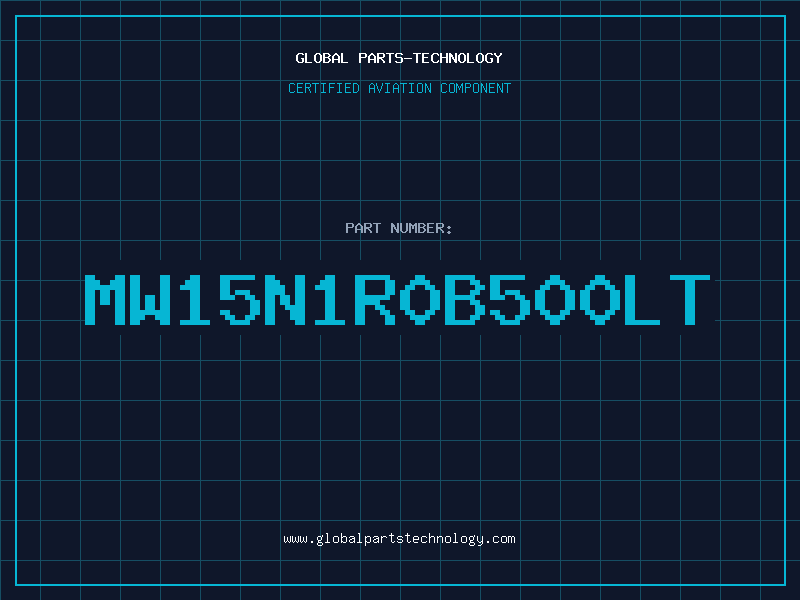This screenshot has width=800, height=600.
Task: Select the cyan word COMPONENT
Action: point(476,88)
